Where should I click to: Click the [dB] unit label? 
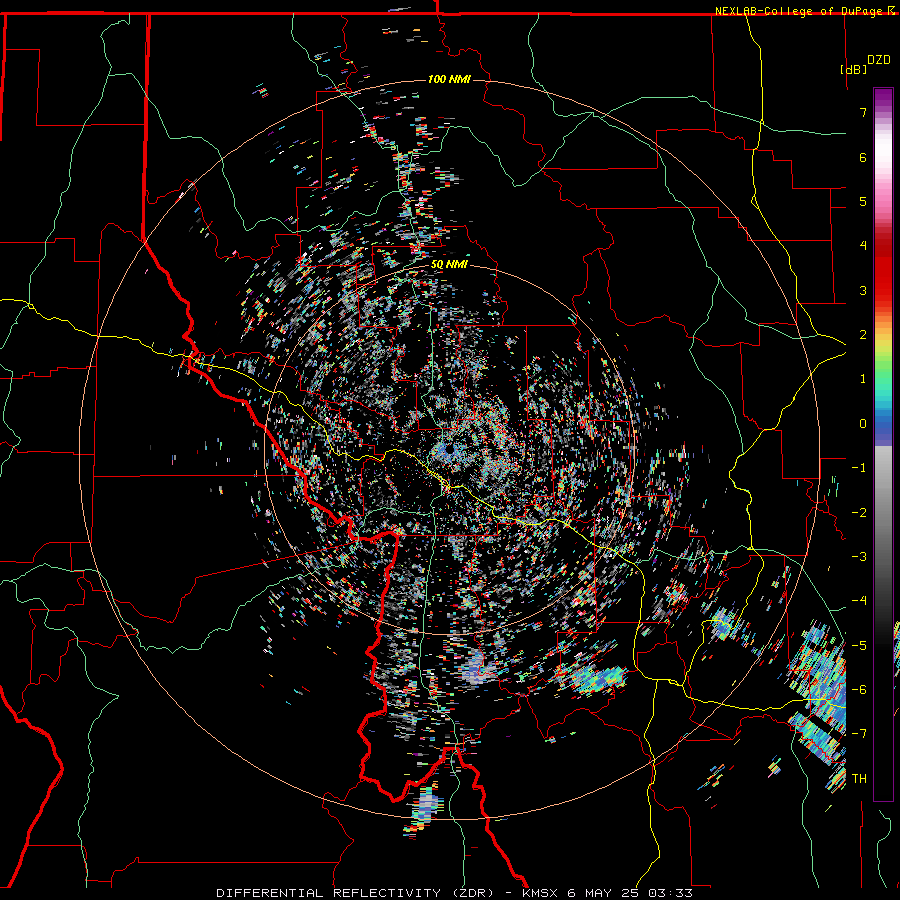853,69
